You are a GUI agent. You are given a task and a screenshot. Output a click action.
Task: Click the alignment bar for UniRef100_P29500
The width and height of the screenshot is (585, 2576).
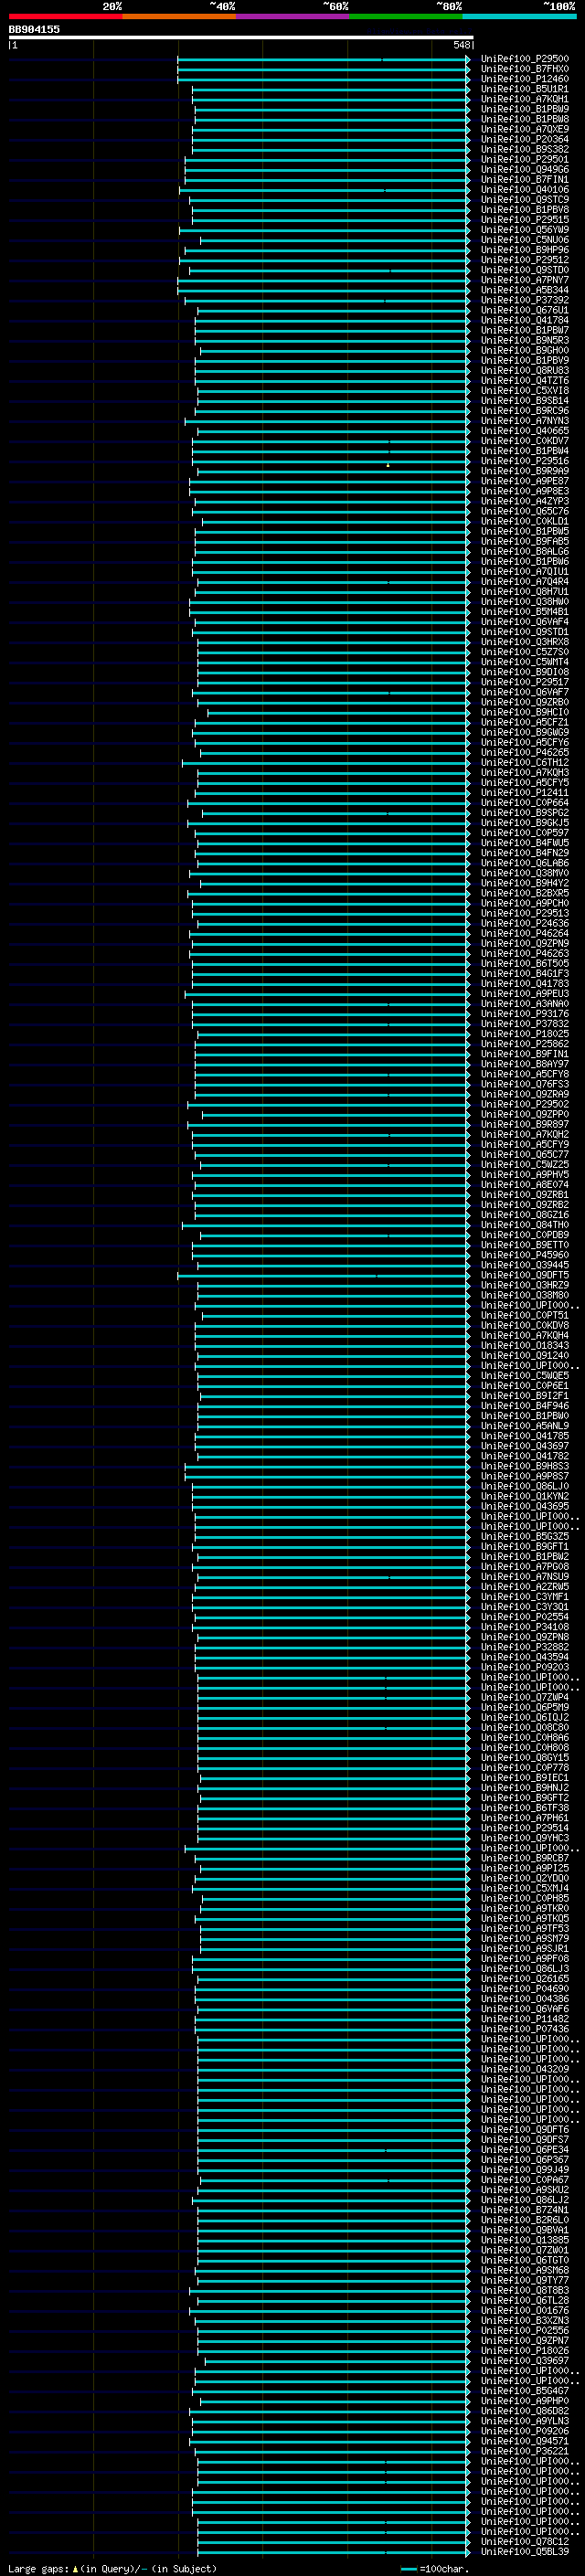tap(322, 59)
